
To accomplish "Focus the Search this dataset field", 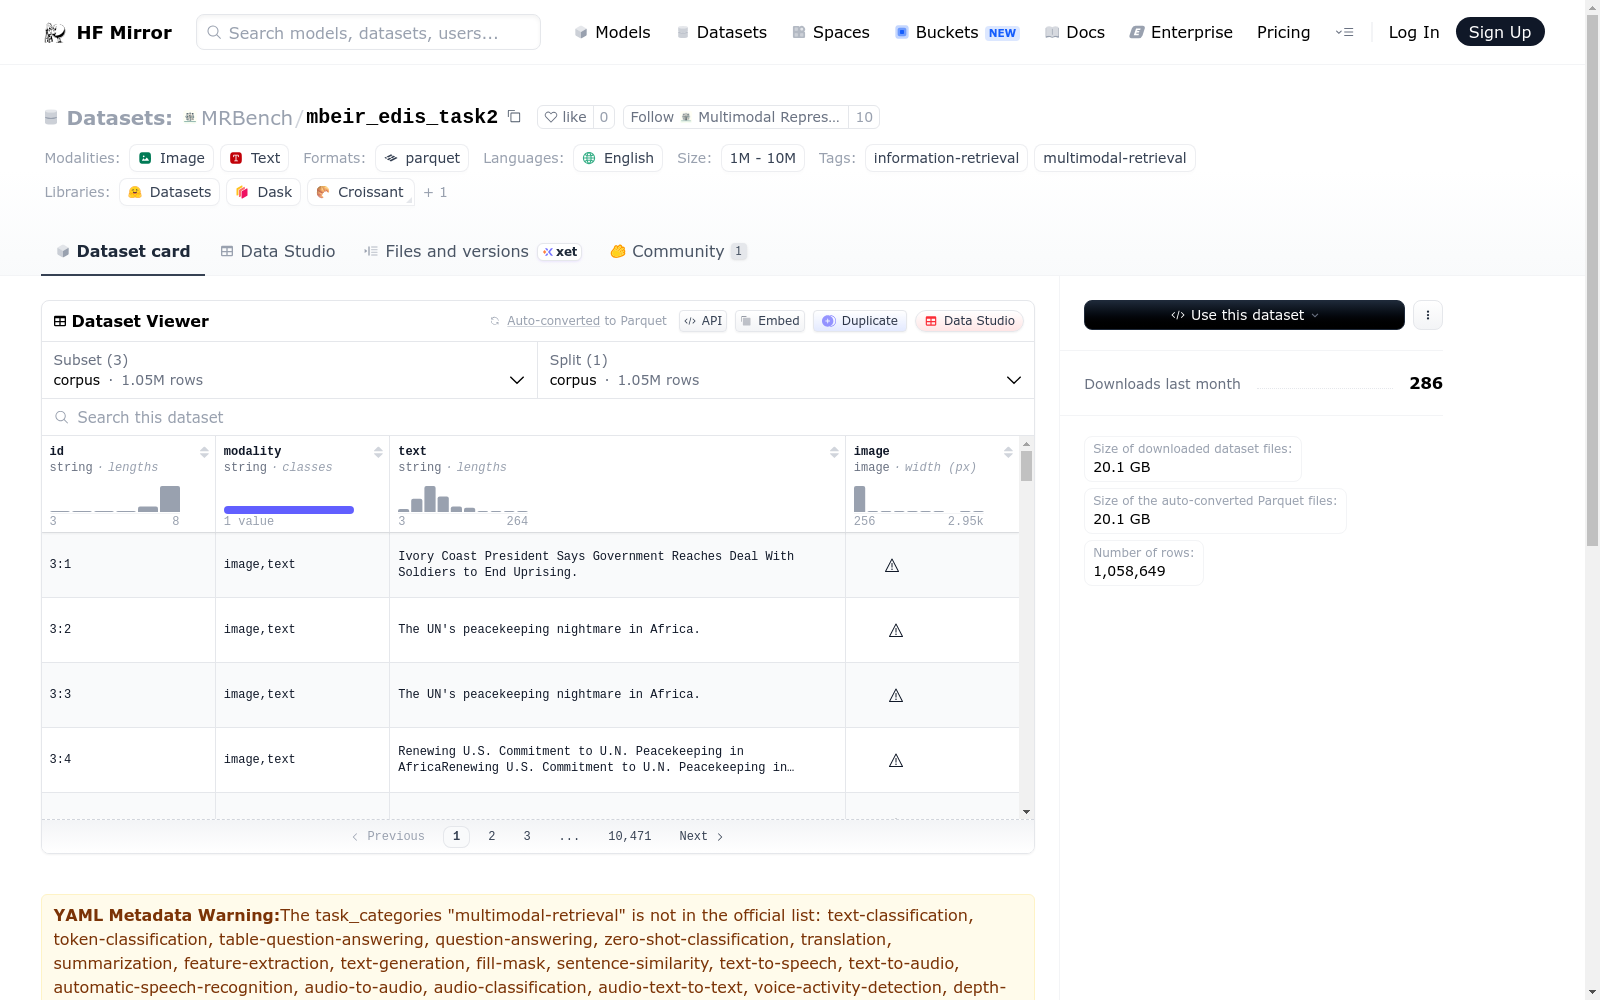I will 538,417.
